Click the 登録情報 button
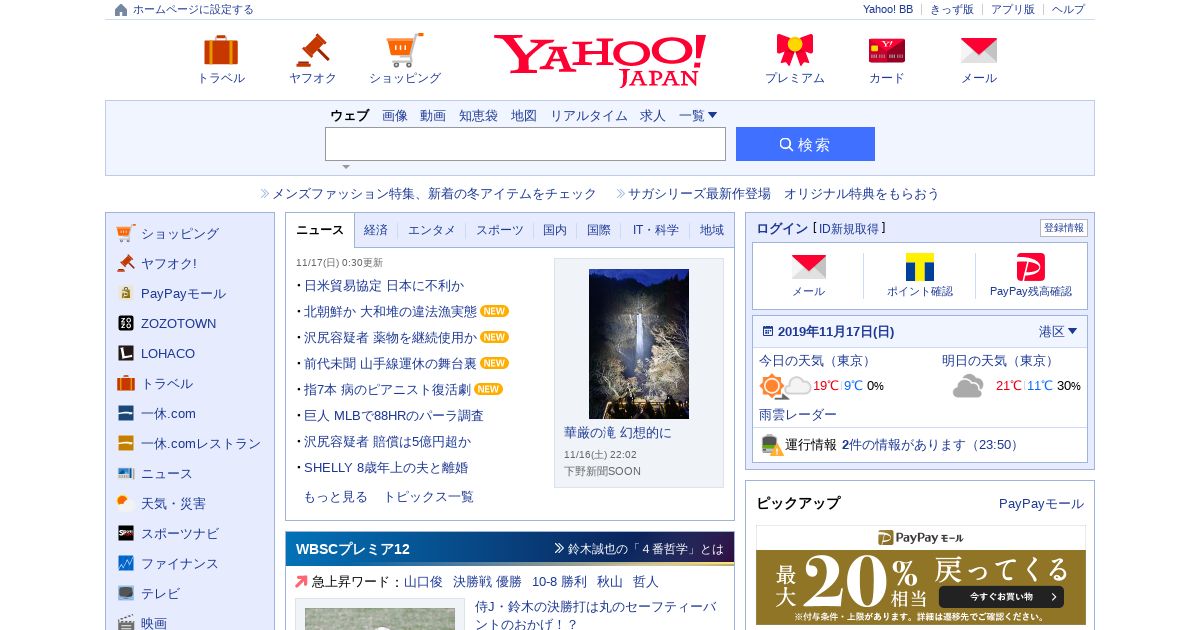The image size is (1200, 630). pos(1064,228)
